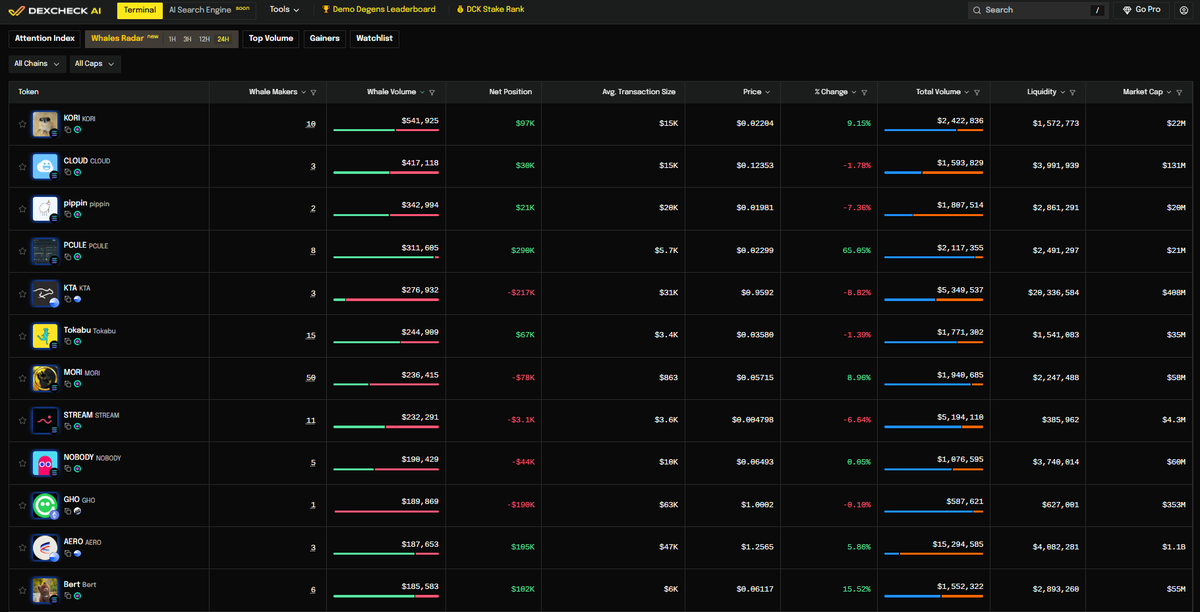Screen dimensions: 1200x612
Task: Copy the STREAM contract address
Action: pos(68,426)
